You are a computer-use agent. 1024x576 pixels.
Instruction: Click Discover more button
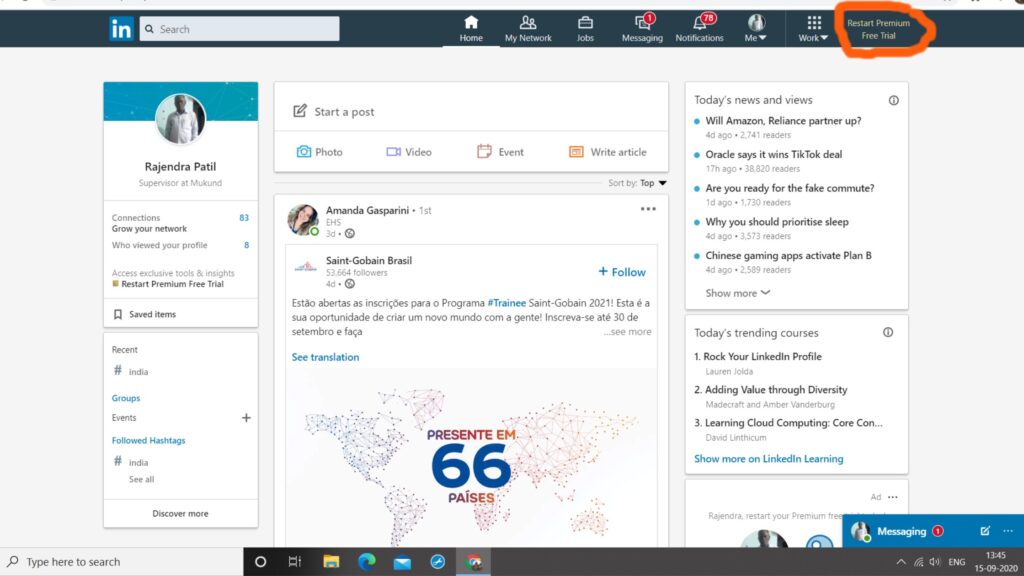click(180, 513)
